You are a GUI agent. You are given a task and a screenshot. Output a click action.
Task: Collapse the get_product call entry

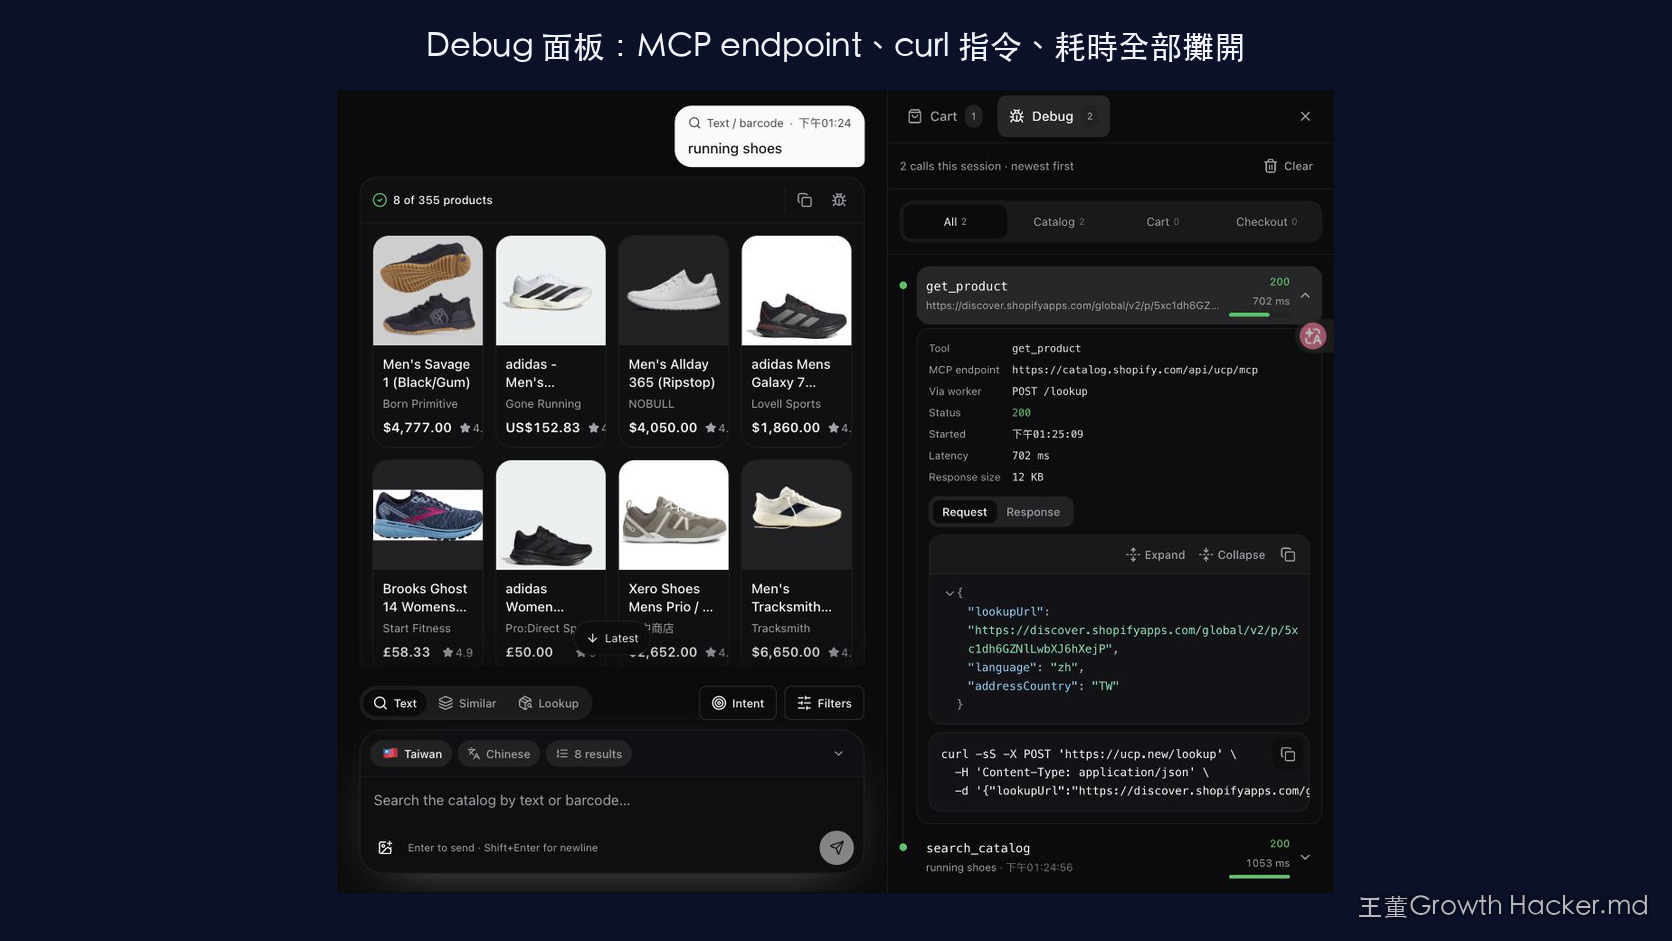pos(1305,296)
